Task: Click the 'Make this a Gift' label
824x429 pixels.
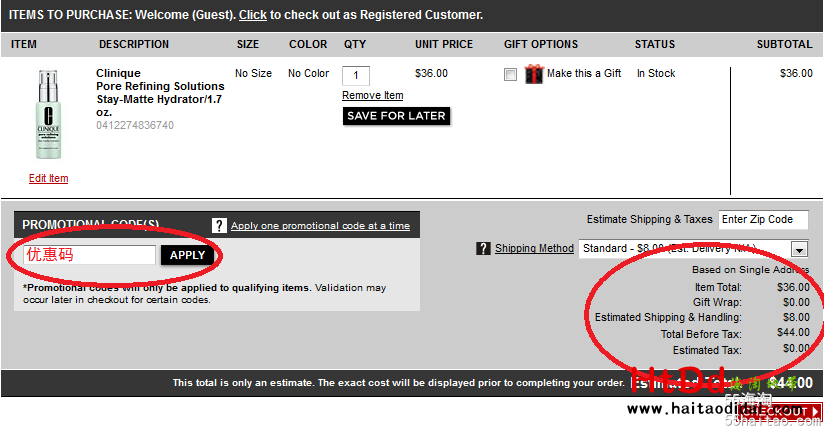Action: [x=584, y=74]
